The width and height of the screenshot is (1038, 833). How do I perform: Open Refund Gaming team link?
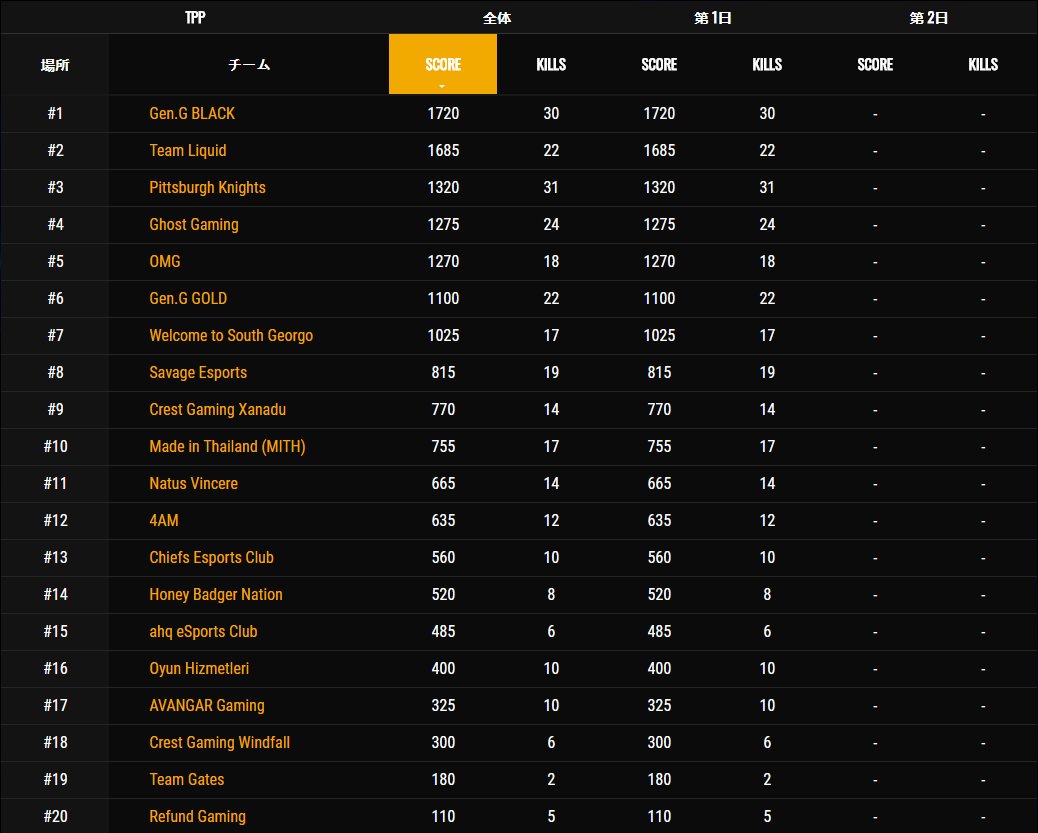click(197, 816)
